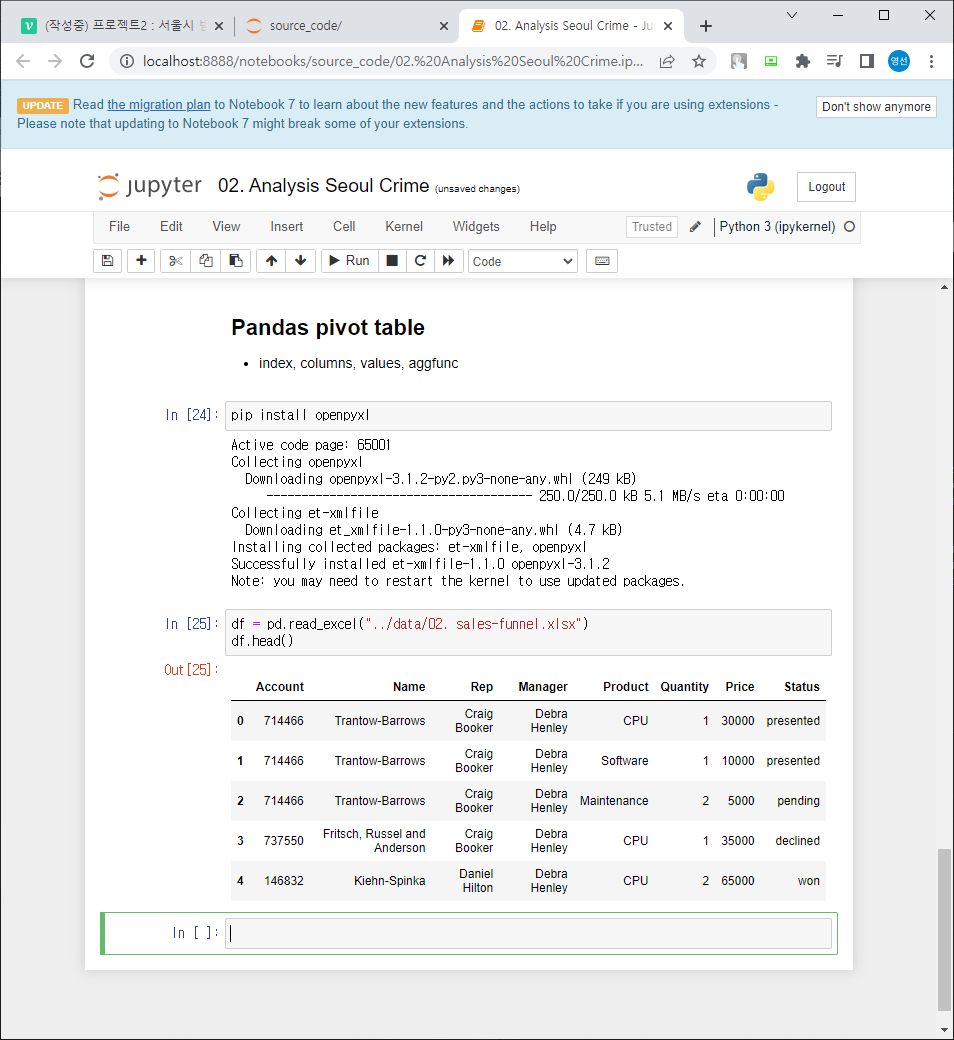
Task: Click the scrollbar up arrow
Action: click(x=944, y=288)
